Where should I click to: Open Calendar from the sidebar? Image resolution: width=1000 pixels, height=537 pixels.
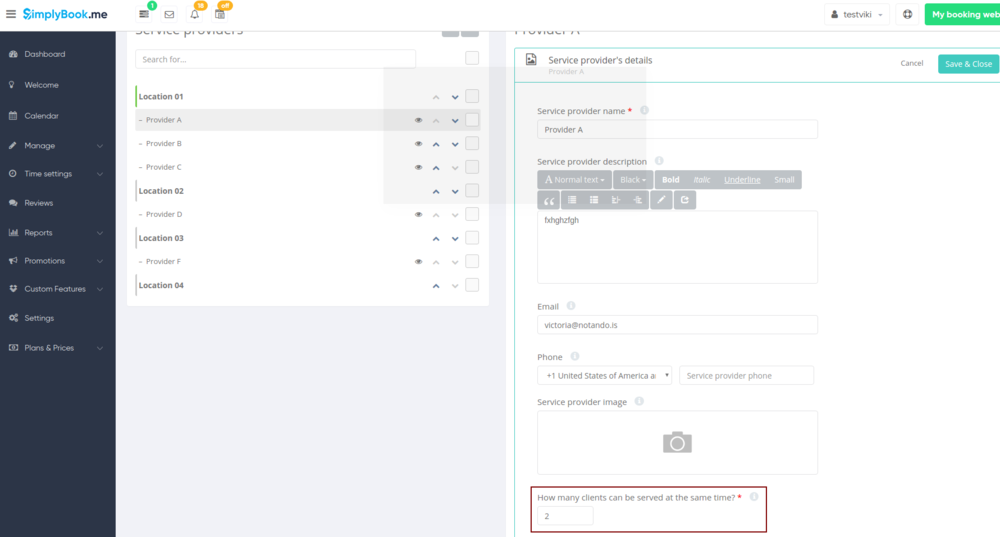(41, 116)
